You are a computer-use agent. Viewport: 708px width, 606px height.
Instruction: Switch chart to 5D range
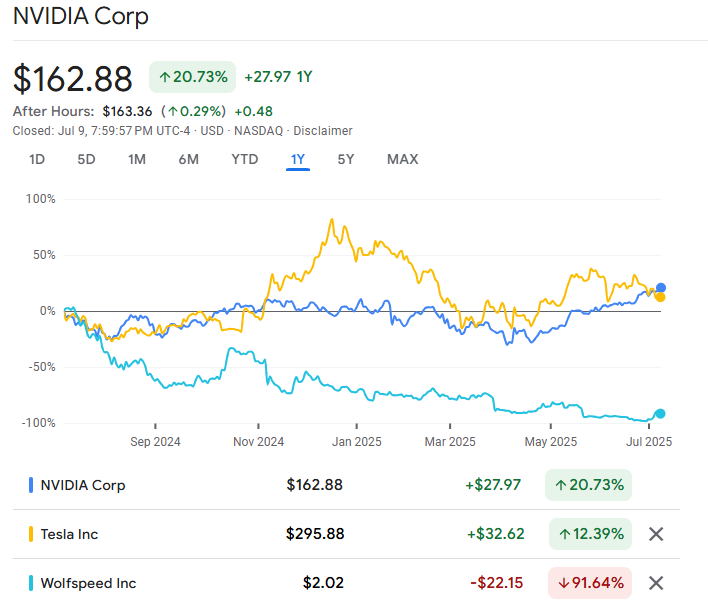click(86, 159)
